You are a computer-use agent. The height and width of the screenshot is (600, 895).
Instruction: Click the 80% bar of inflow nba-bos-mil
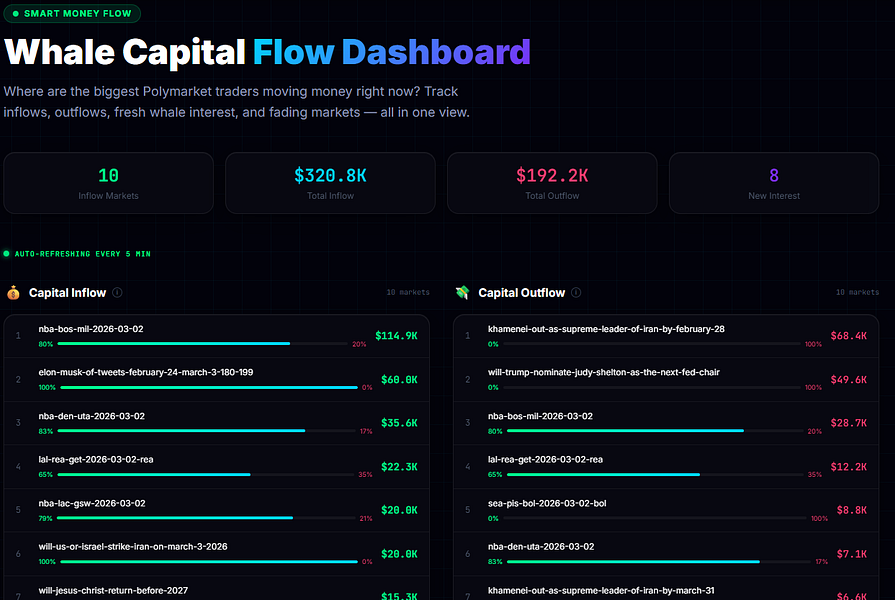point(203,344)
